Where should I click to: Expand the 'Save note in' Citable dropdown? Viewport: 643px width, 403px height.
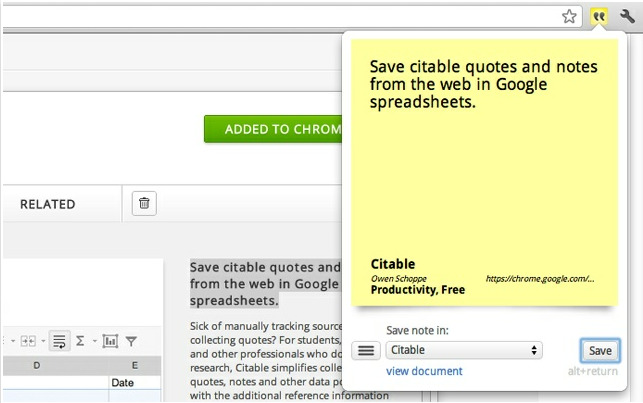click(x=464, y=350)
